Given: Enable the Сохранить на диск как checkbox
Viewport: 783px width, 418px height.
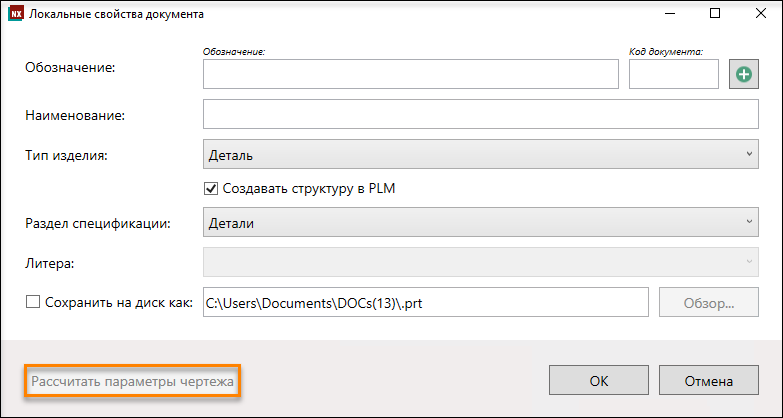Looking at the screenshot, I should tap(33, 302).
